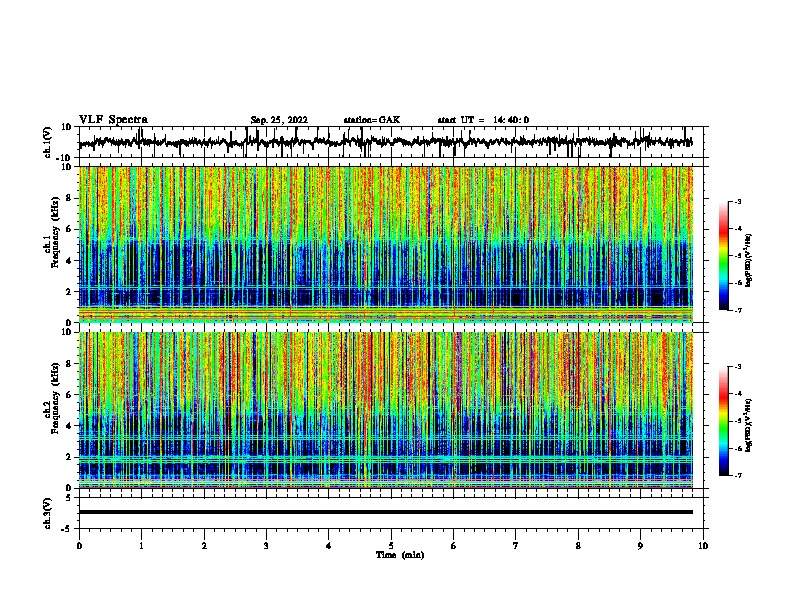This screenshot has width=792, height=612.
Task: Click the color bar beside ch.1 spectrogram
Action: tap(724, 256)
